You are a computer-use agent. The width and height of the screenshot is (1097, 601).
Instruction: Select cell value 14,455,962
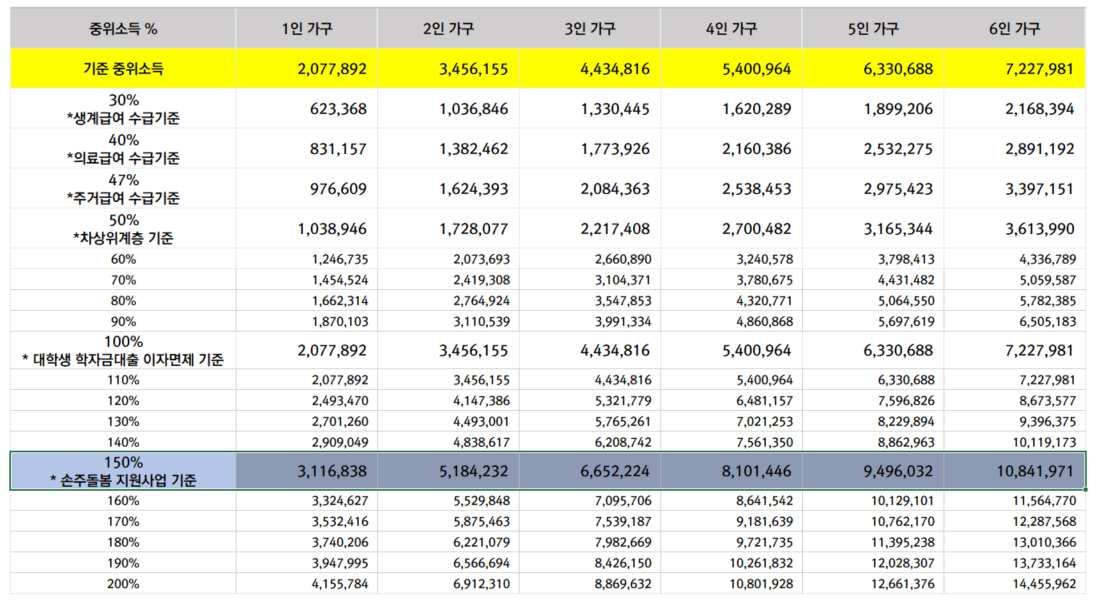pyautogui.click(x=1045, y=584)
